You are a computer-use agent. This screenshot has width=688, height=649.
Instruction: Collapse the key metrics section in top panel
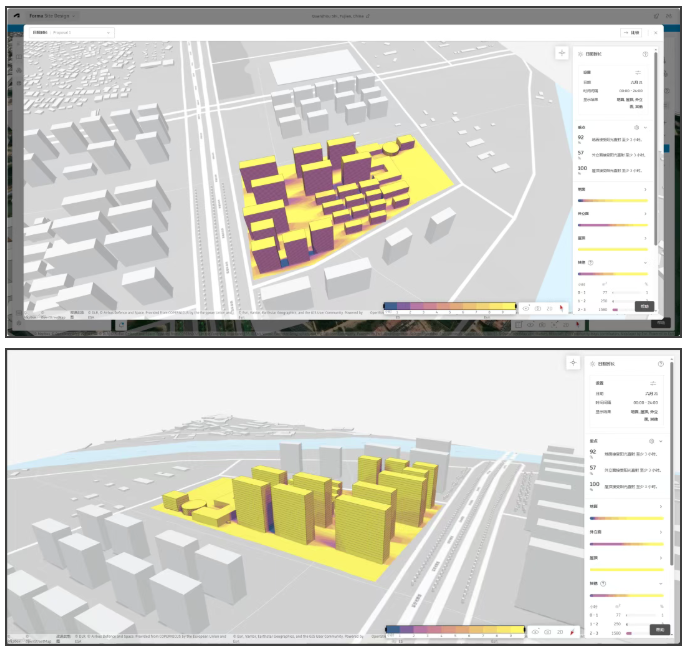point(645,128)
